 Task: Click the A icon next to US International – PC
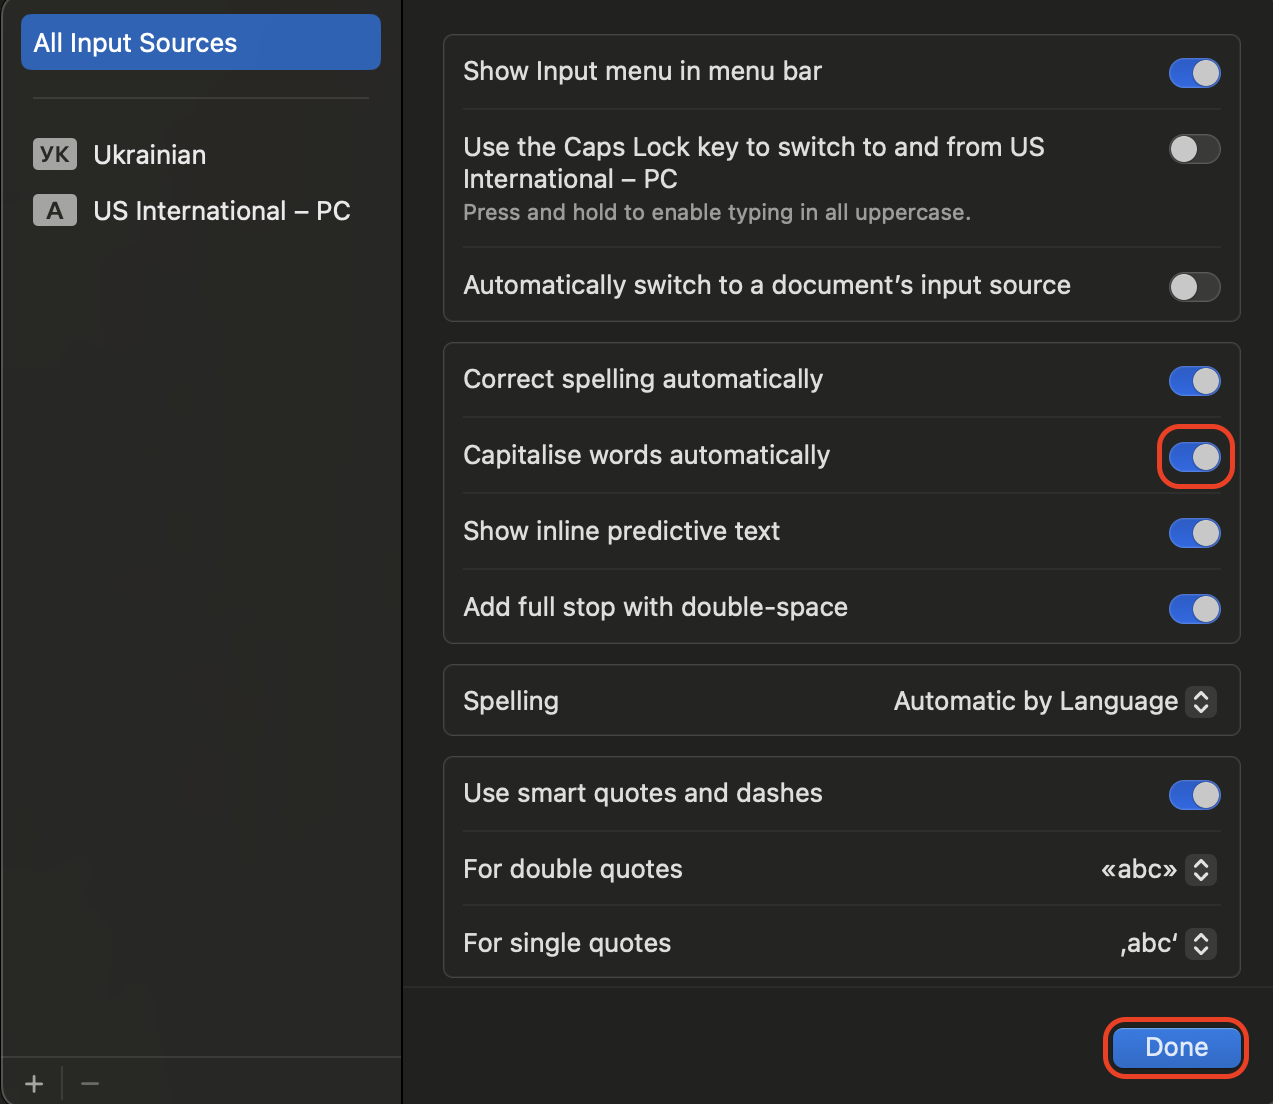coord(54,210)
